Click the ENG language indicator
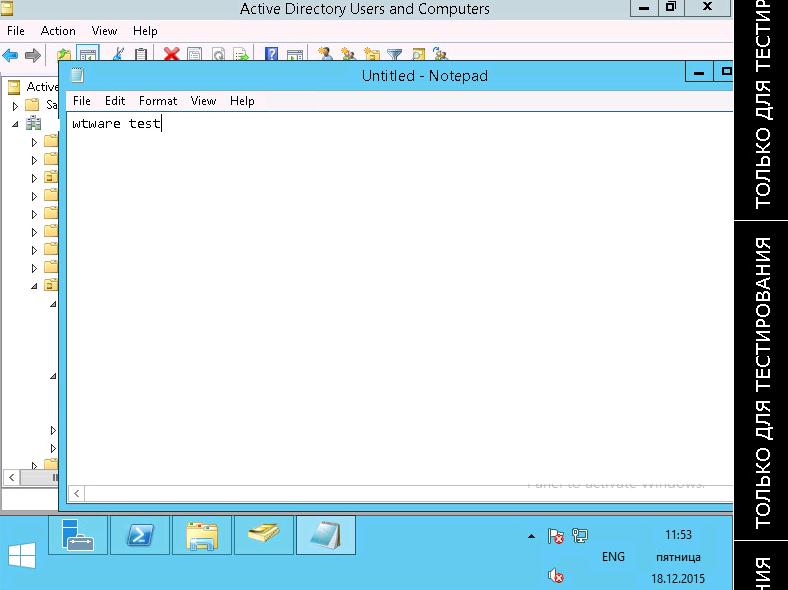This screenshot has width=788, height=590. pos(613,557)
